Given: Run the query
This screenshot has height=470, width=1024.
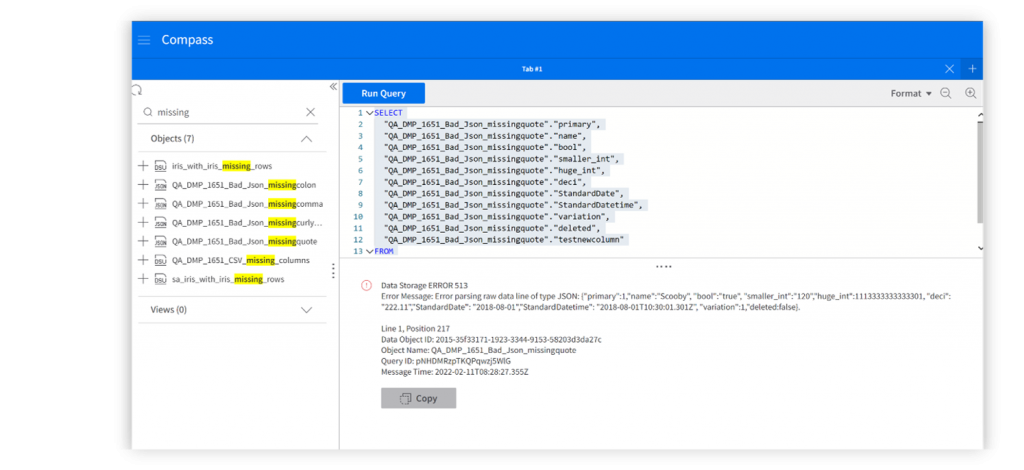Looking at the screenshot, I should click(383, 93).
